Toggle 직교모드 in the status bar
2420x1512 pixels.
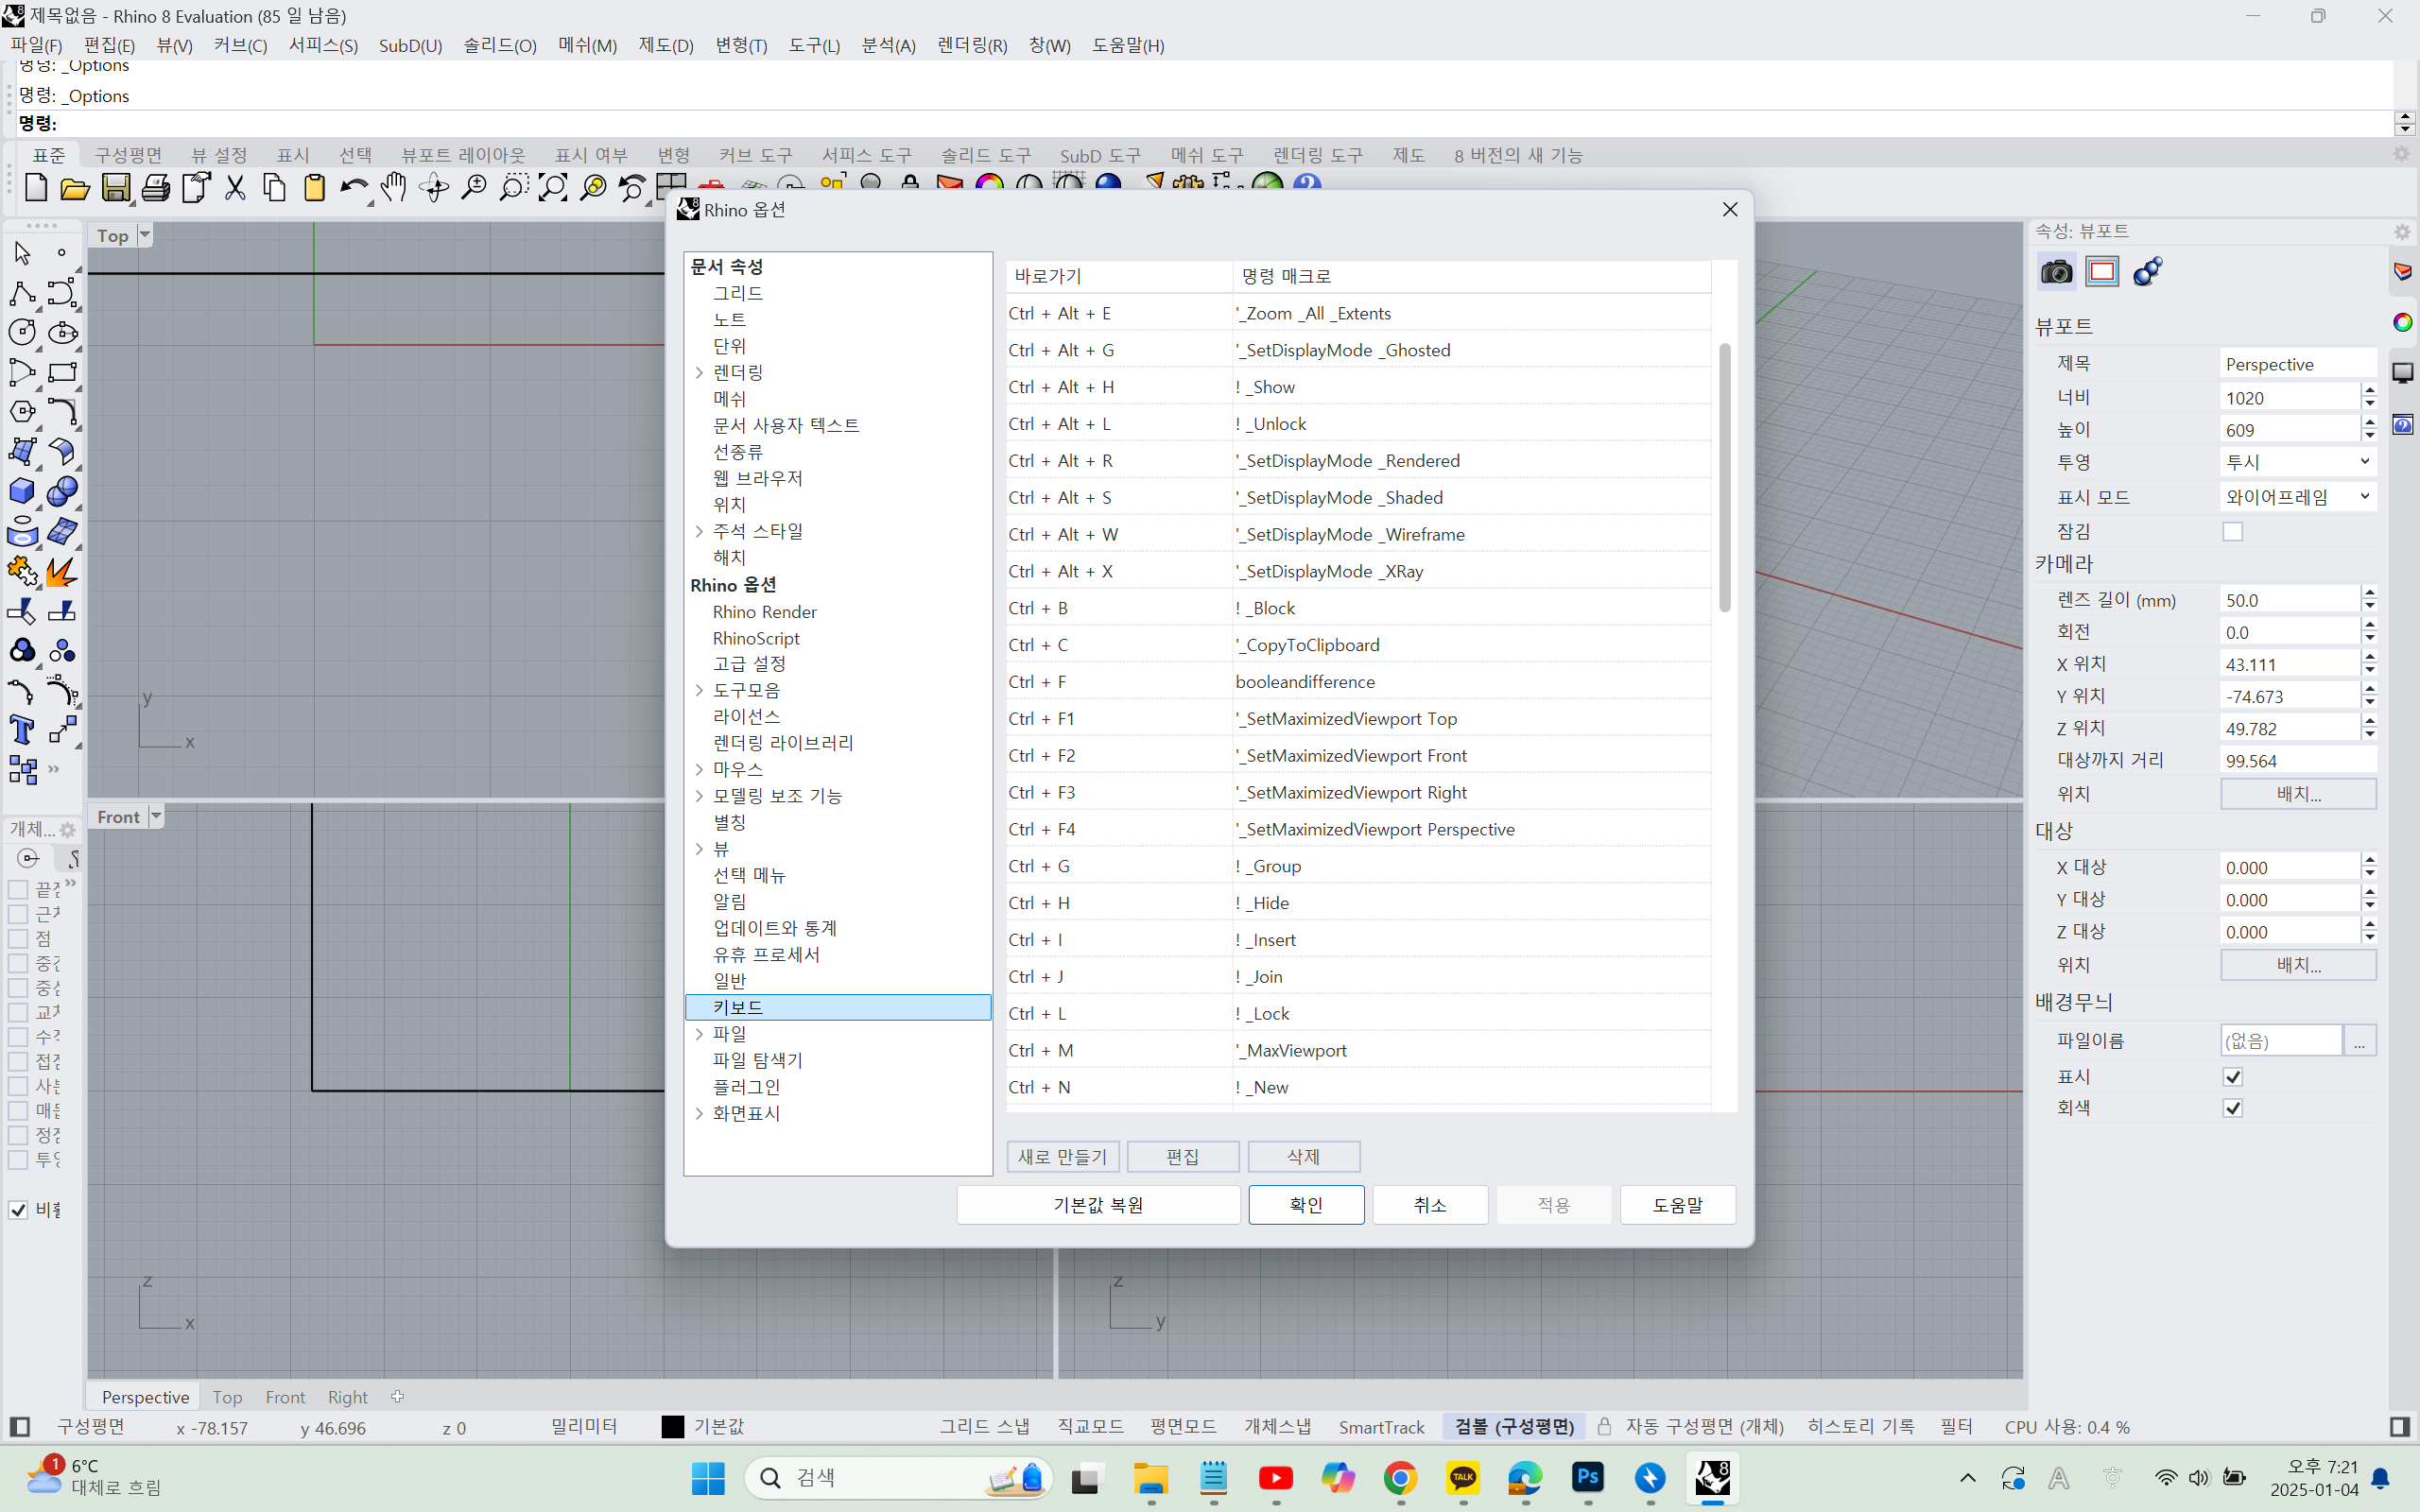(1090, 1426)
